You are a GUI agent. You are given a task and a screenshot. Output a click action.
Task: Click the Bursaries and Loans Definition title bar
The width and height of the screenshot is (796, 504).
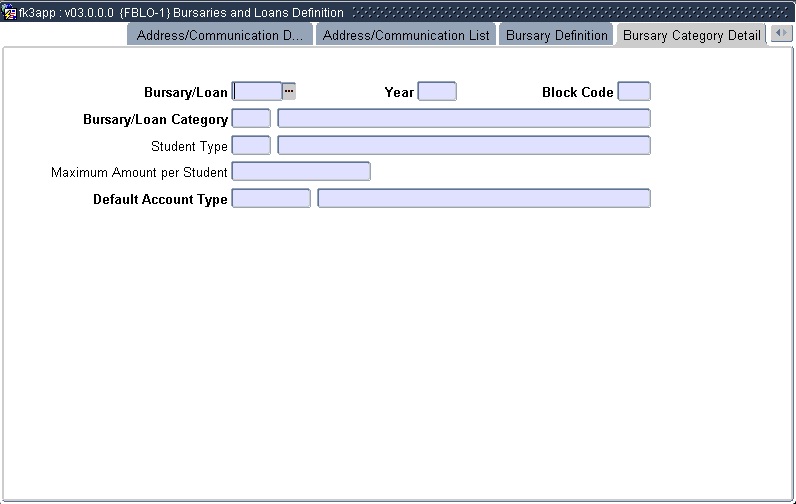click(400, 13)
